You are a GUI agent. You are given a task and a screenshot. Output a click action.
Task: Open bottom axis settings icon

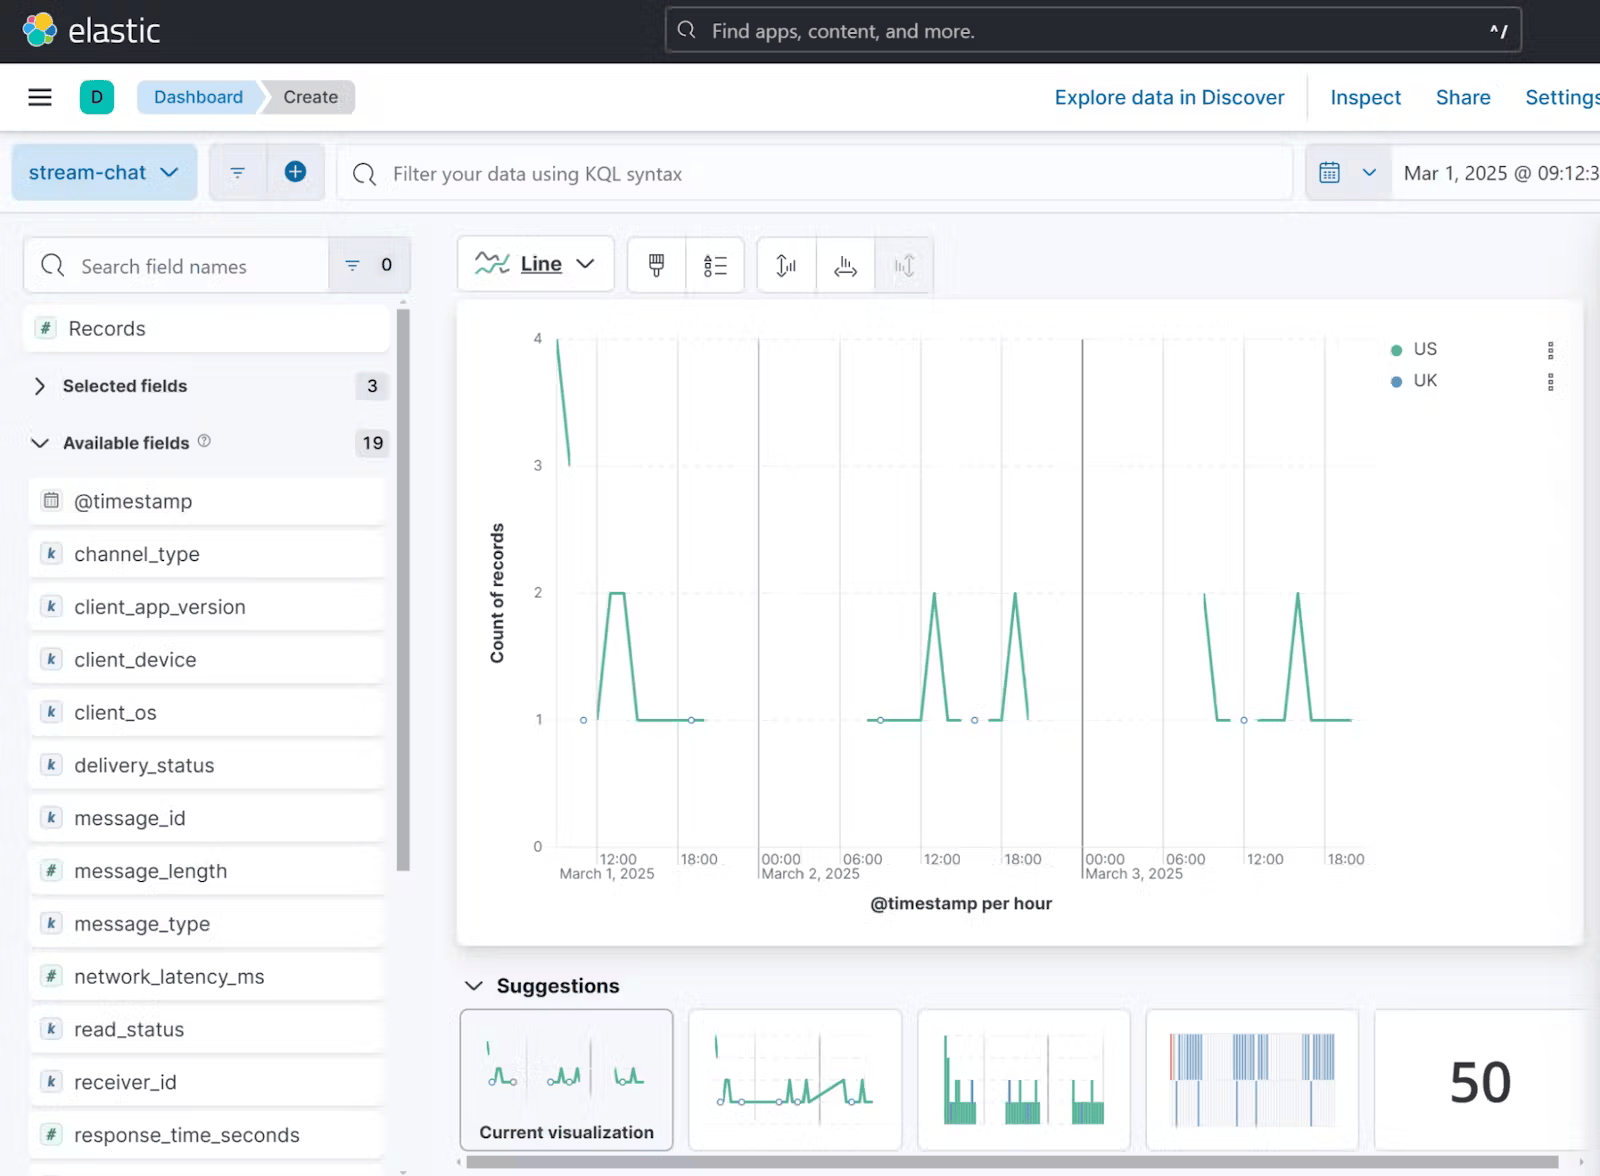(x=846, y=265)
